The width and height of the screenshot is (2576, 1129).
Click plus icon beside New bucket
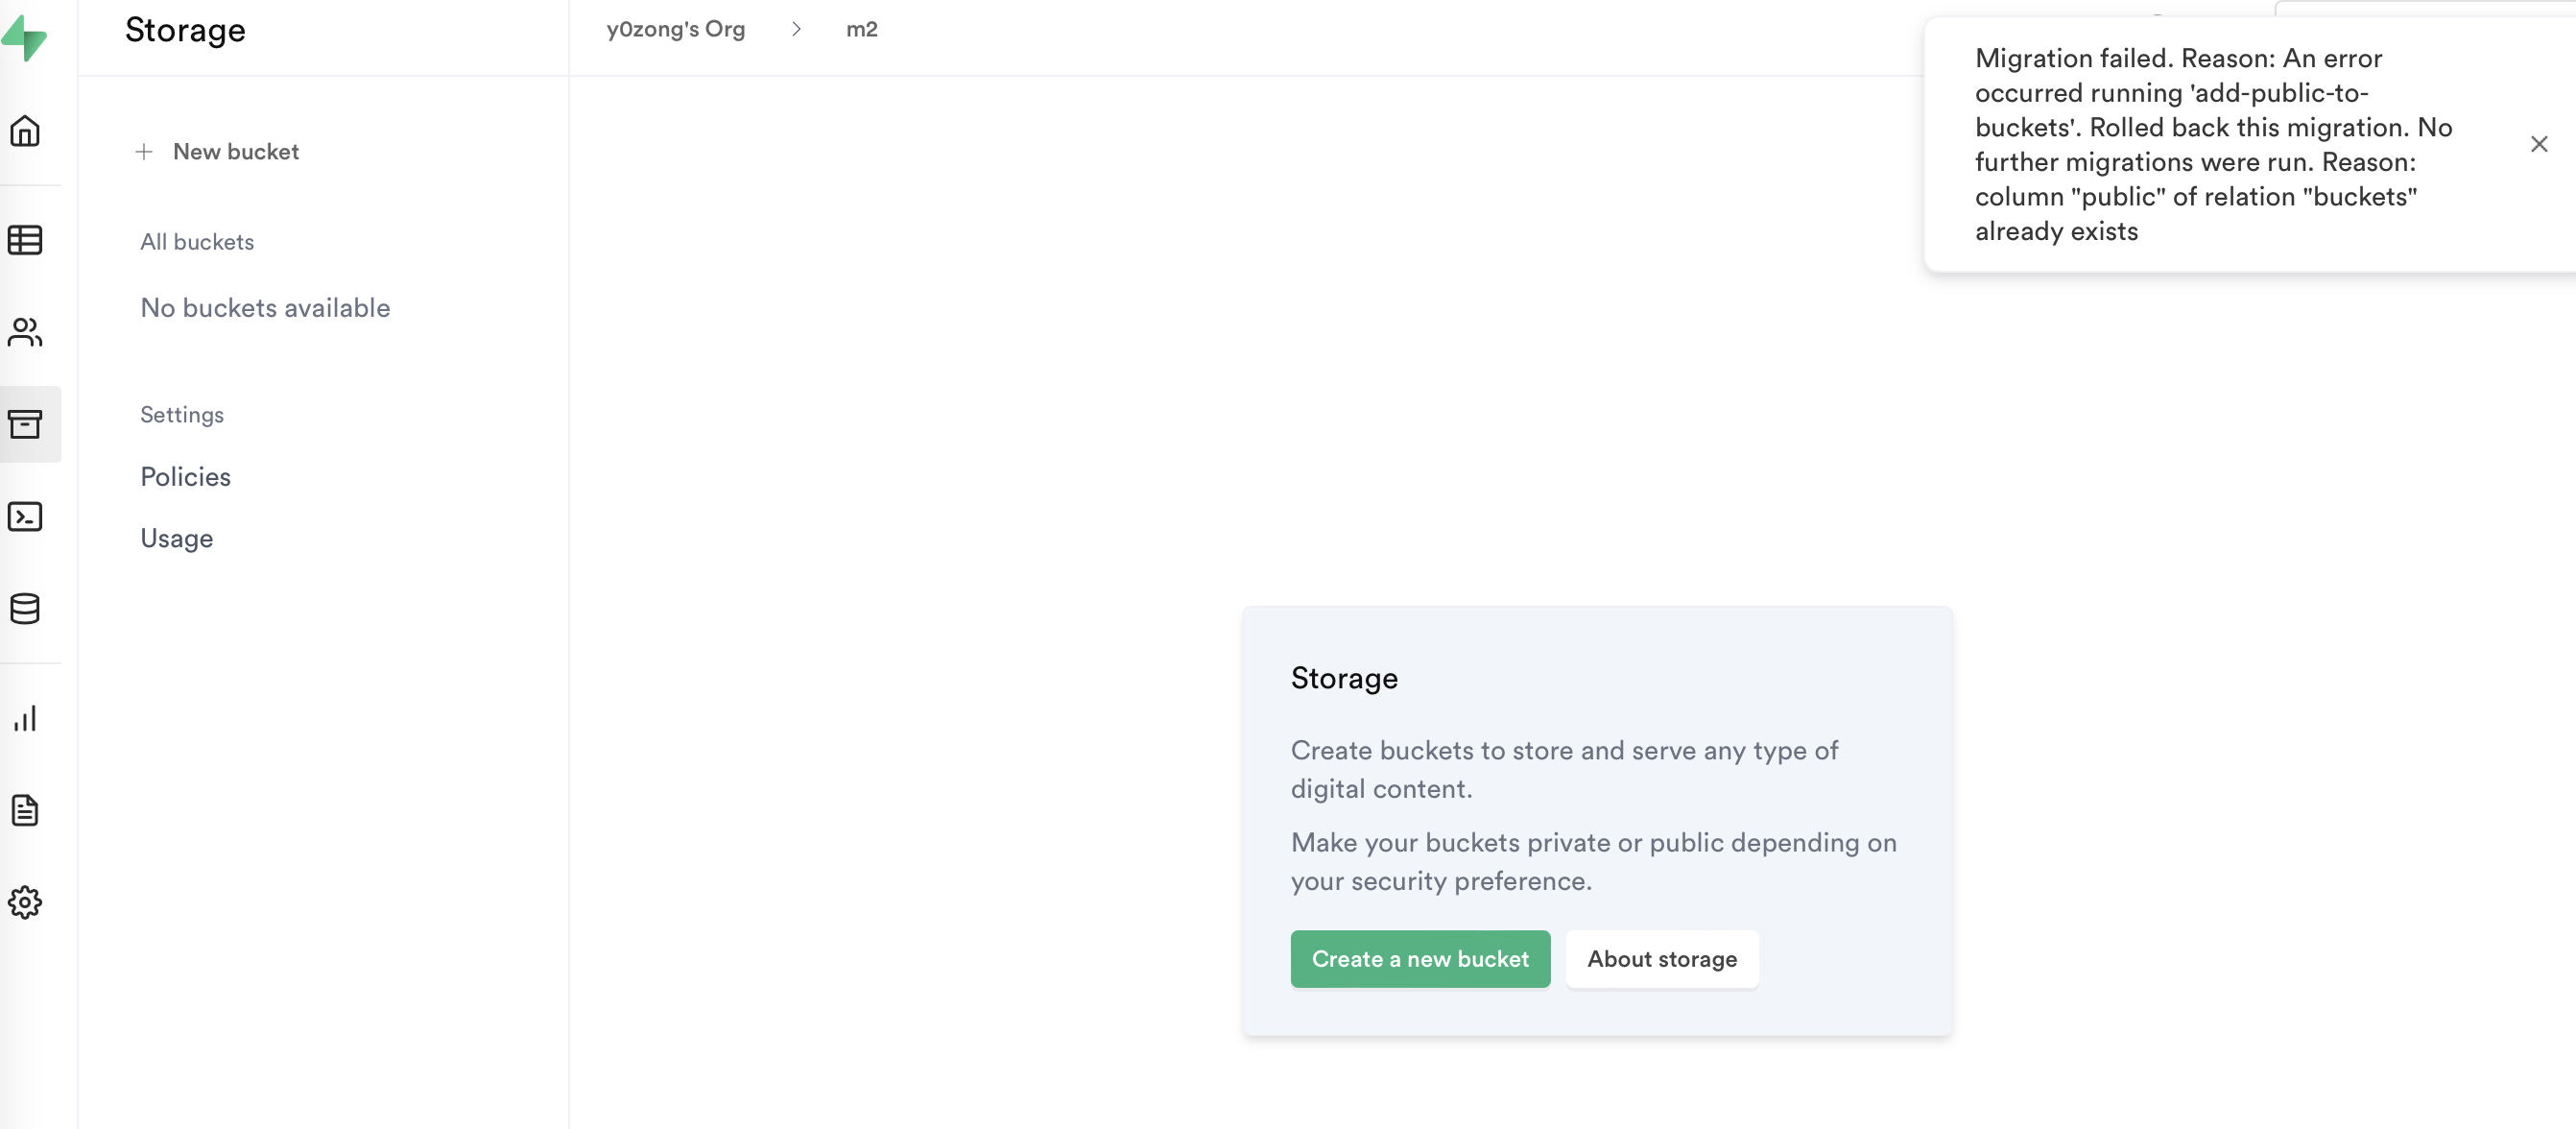144,152
